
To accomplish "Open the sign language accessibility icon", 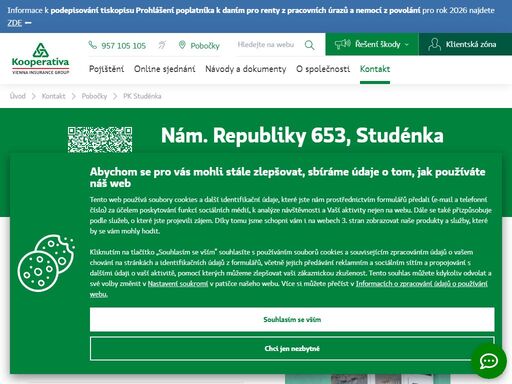I will [x=162, y=45].
